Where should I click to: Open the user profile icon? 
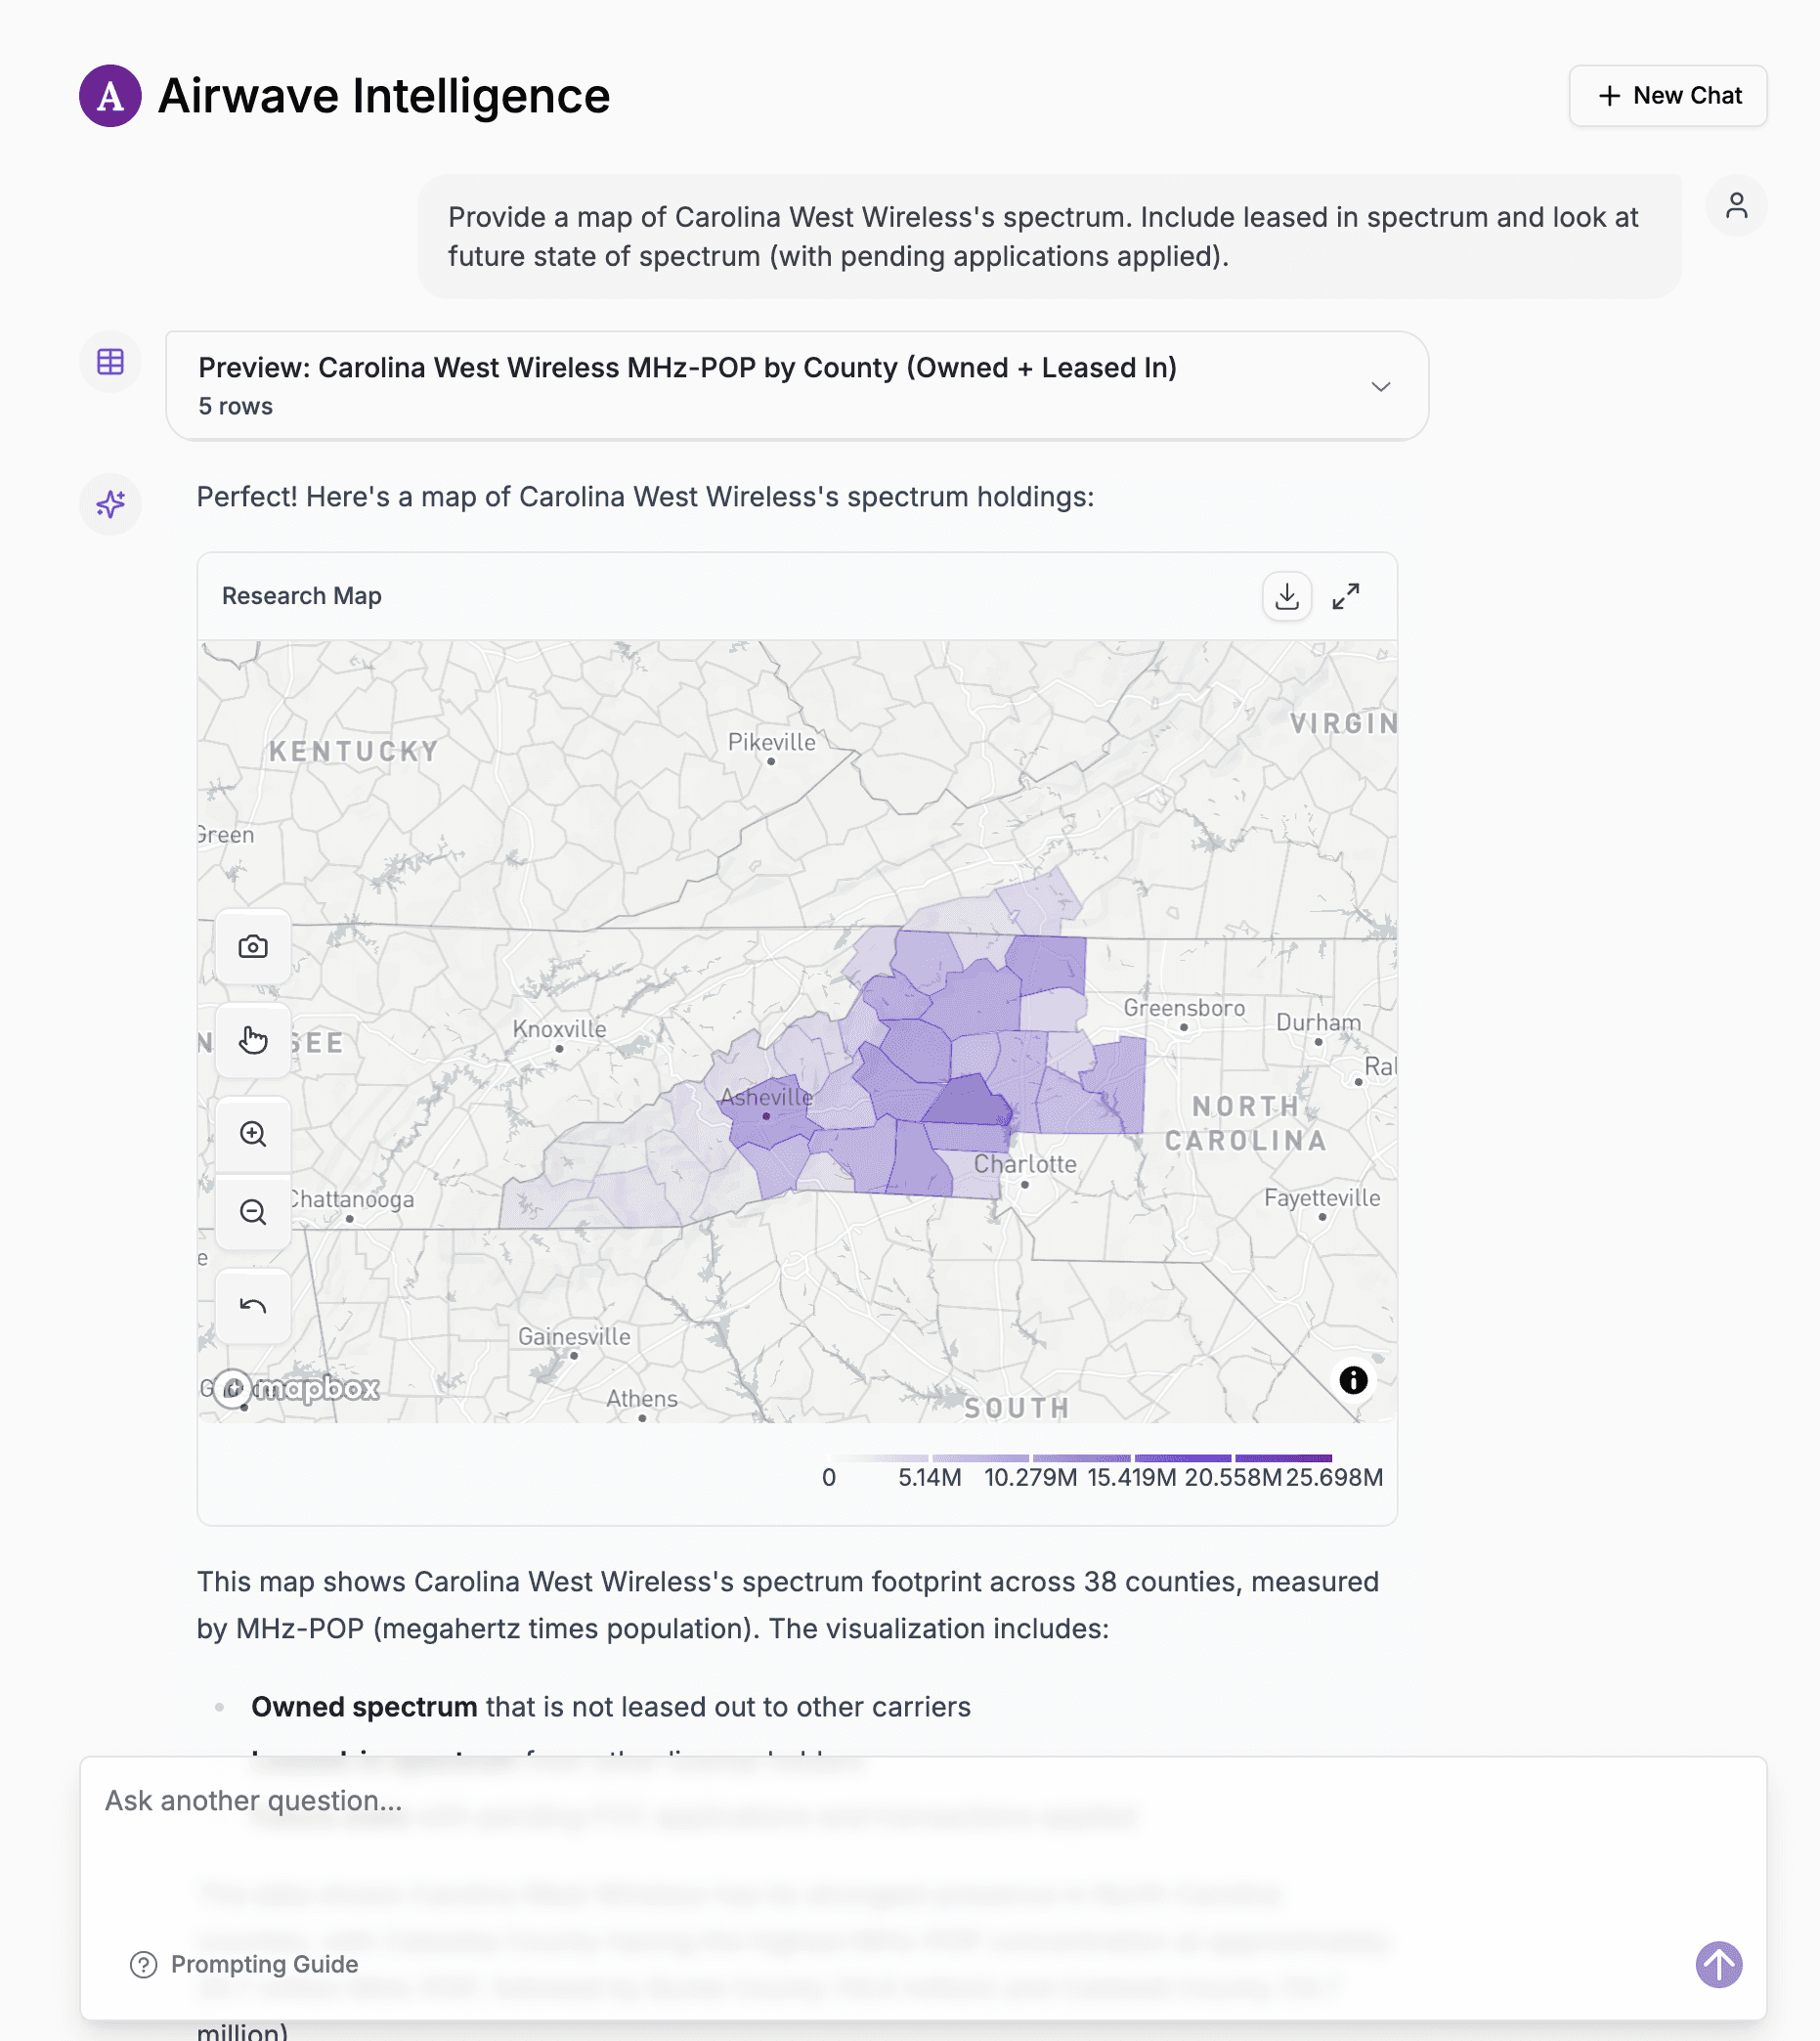point(1737,205)
